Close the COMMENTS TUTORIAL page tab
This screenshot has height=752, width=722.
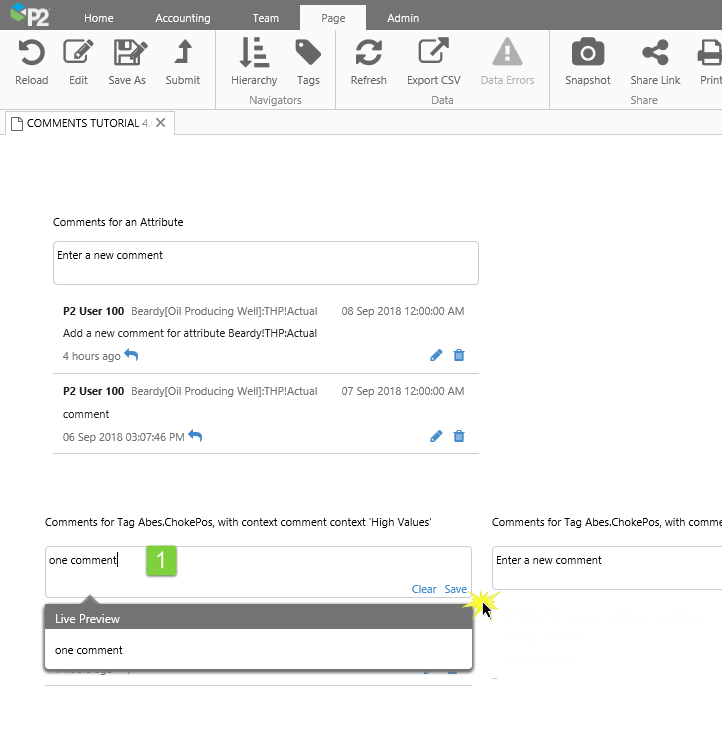point(161,122)
